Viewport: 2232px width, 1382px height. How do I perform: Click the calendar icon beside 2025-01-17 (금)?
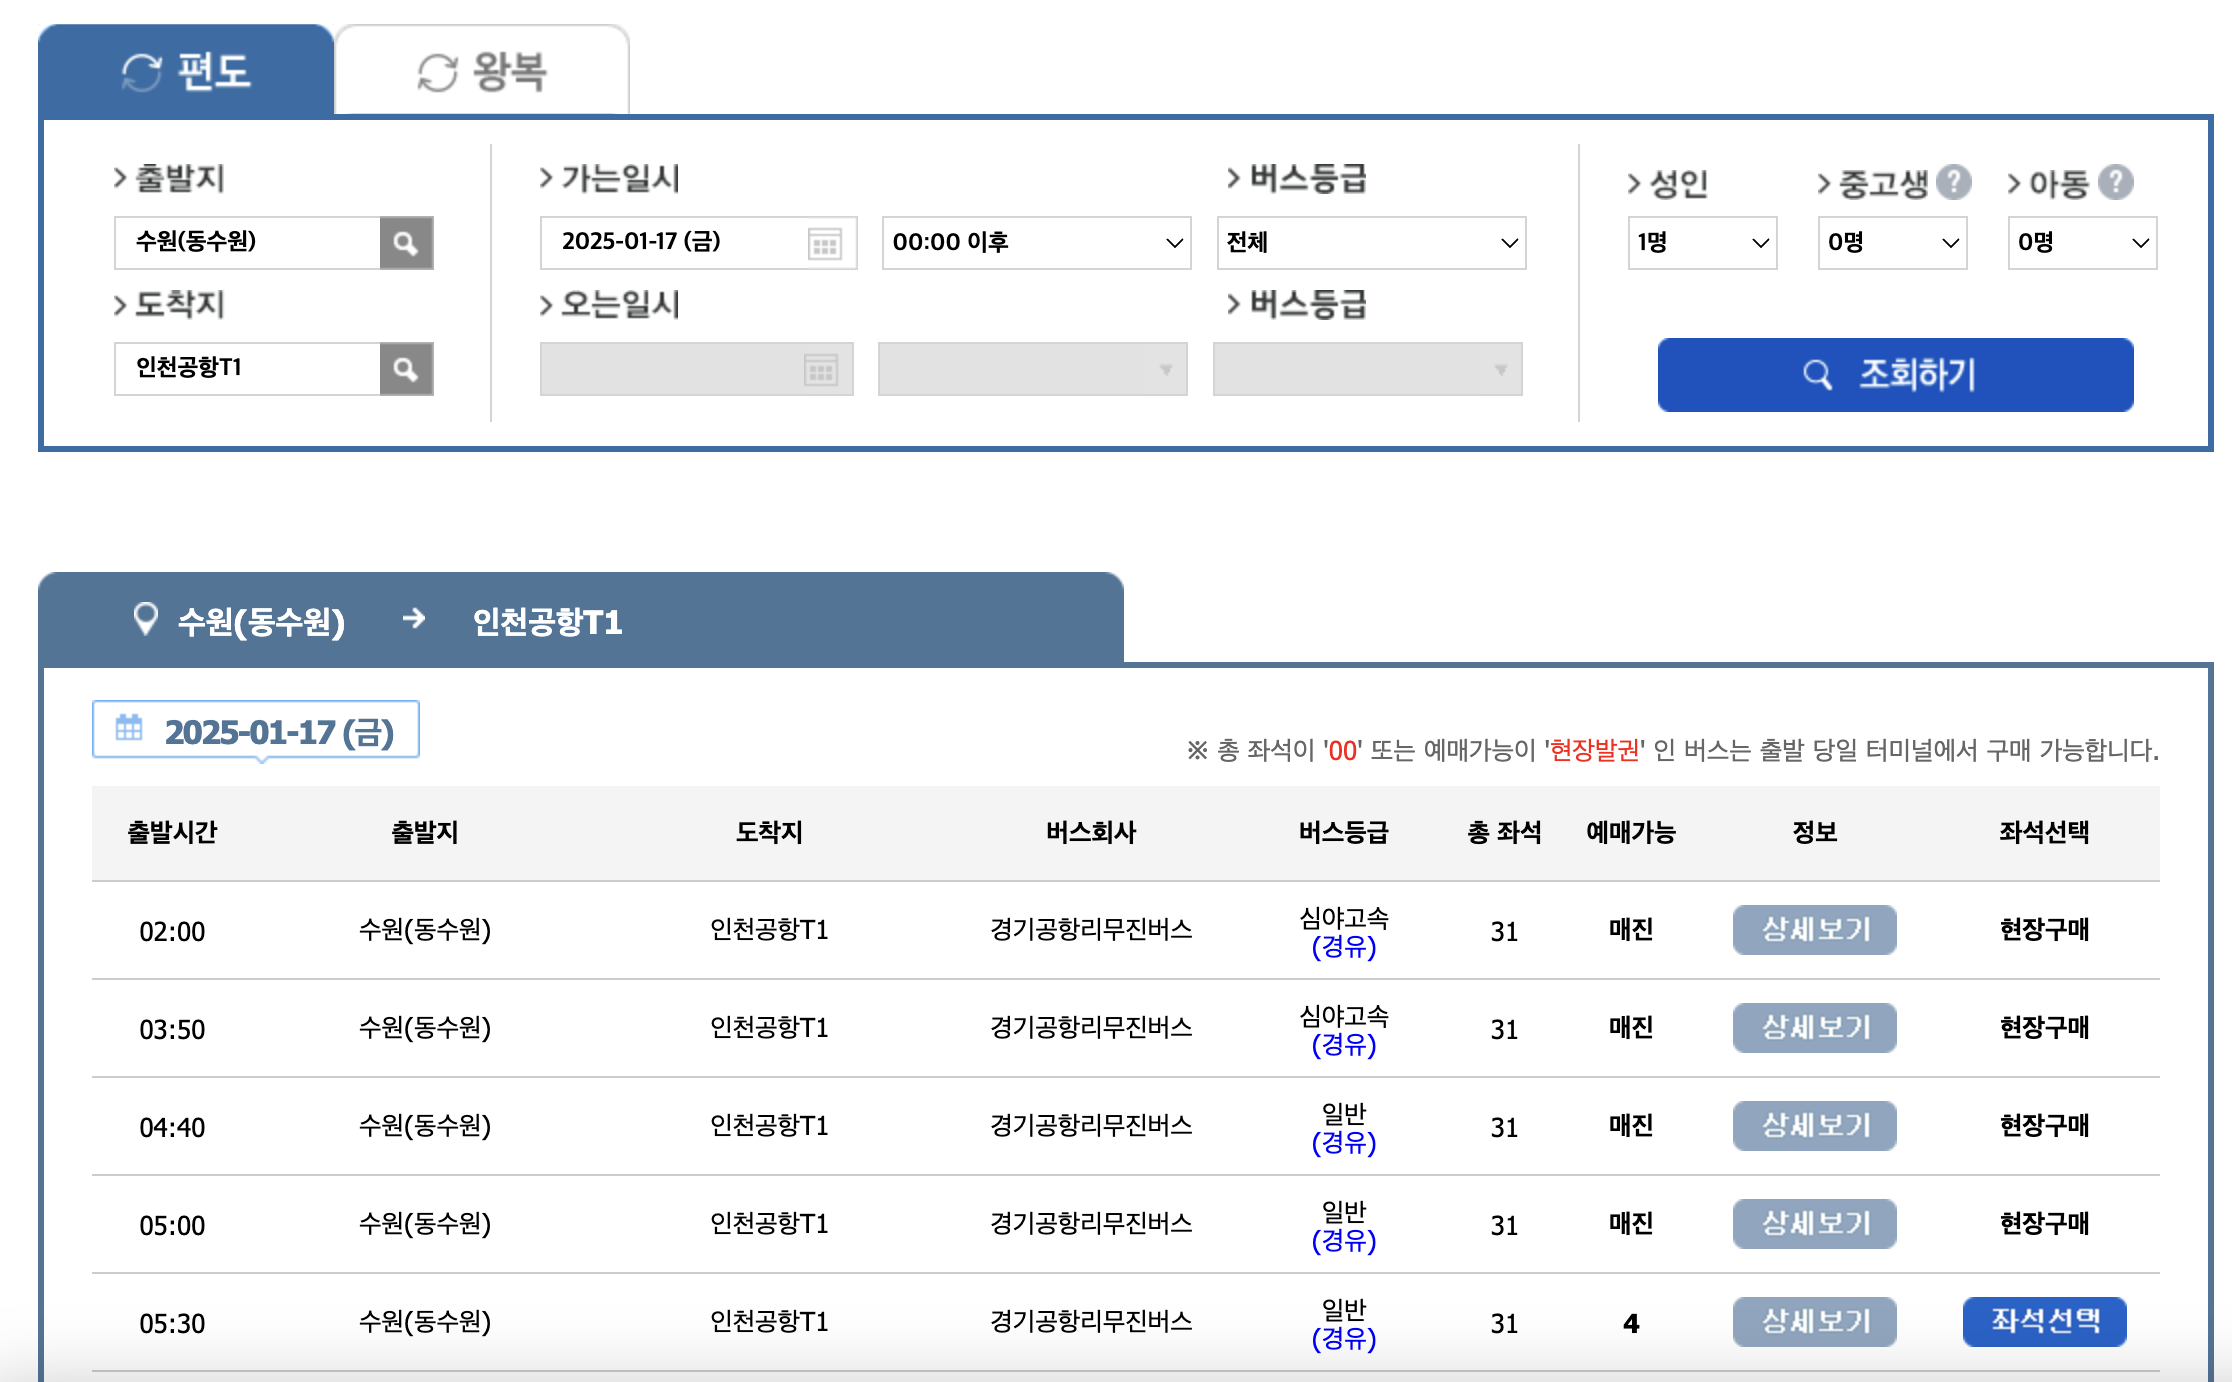tap(129, 729)
